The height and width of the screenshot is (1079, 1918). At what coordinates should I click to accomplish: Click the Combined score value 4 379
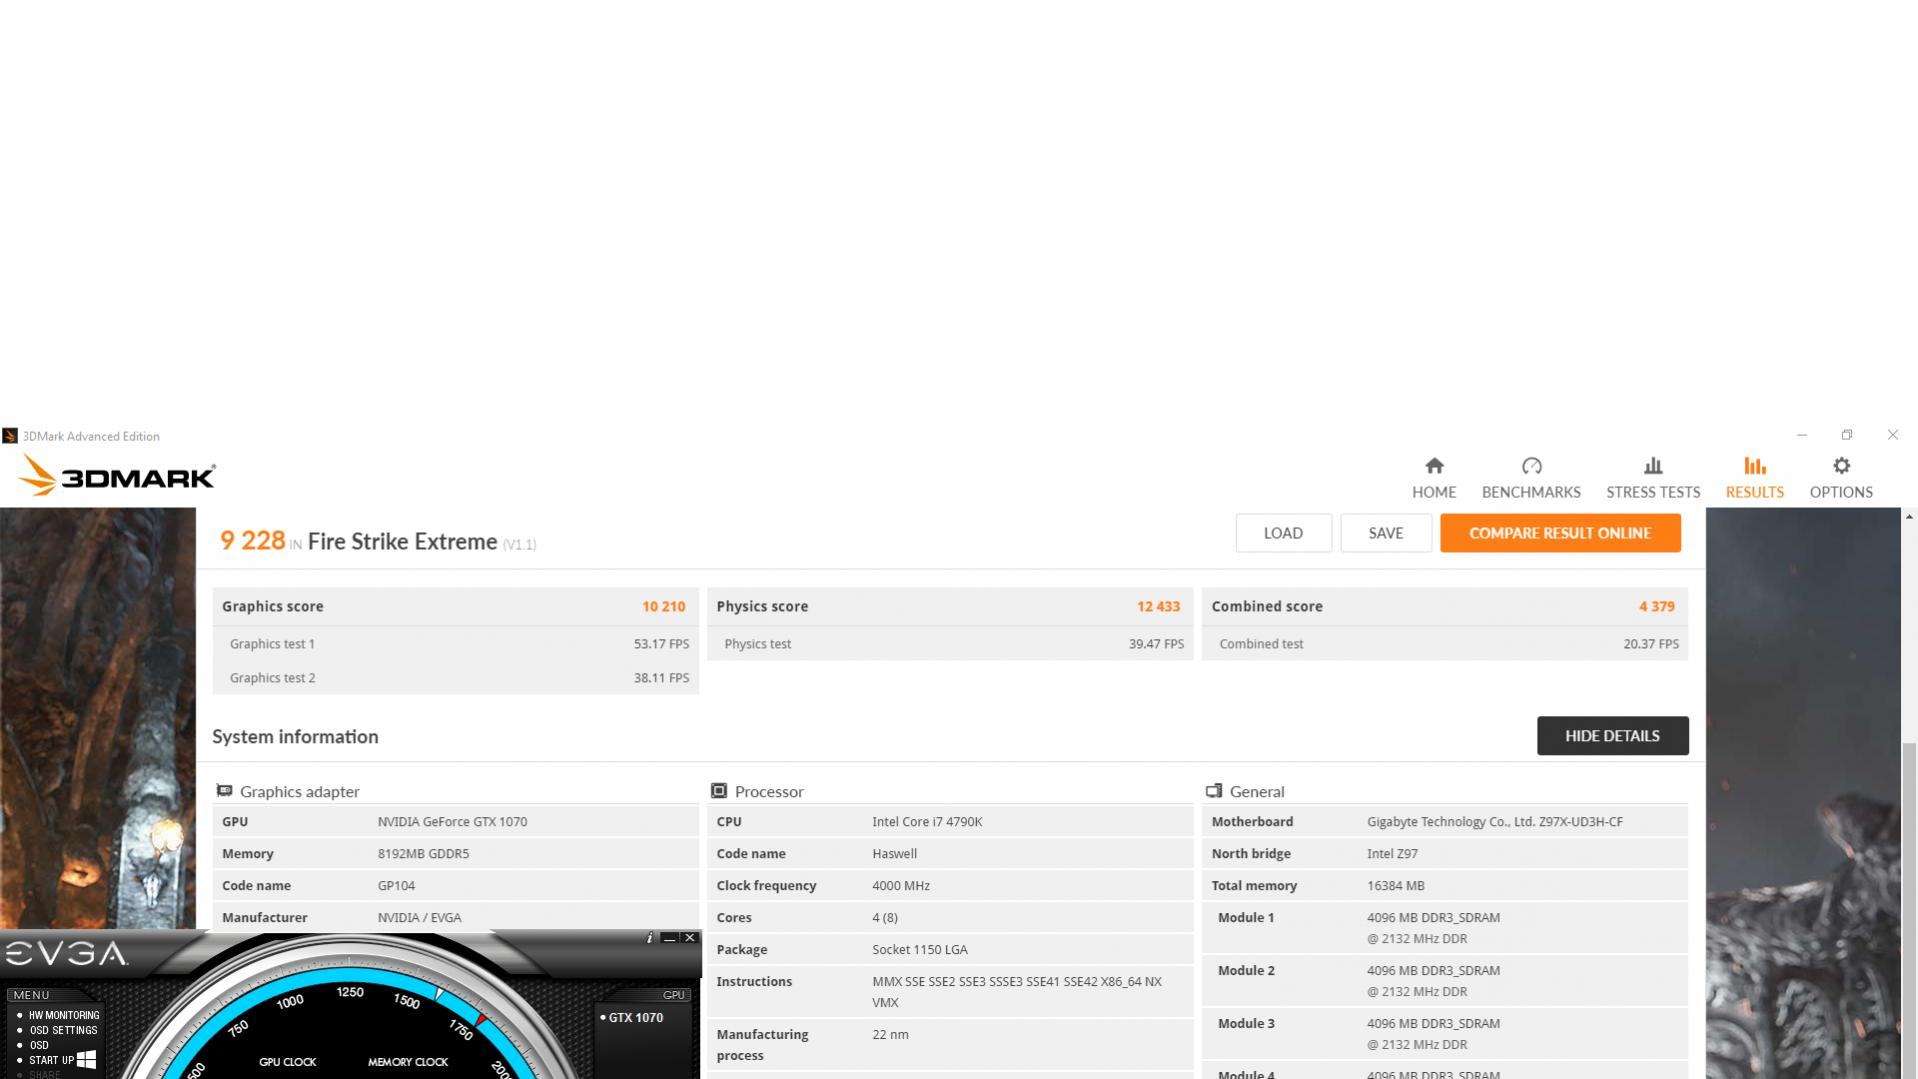(1656, 607)
